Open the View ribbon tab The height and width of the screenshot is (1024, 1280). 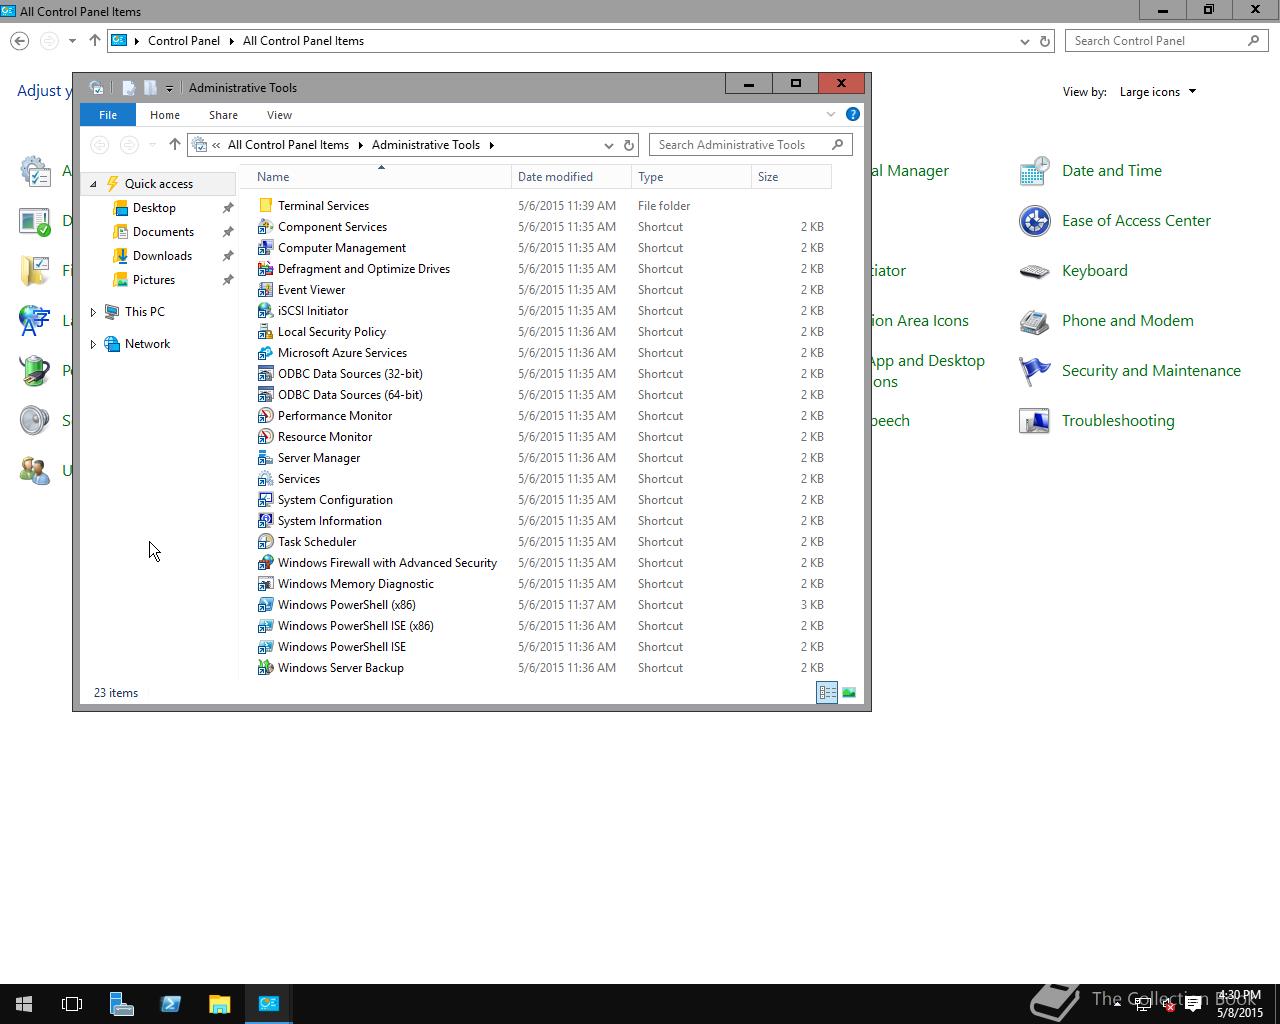[279, 115]
